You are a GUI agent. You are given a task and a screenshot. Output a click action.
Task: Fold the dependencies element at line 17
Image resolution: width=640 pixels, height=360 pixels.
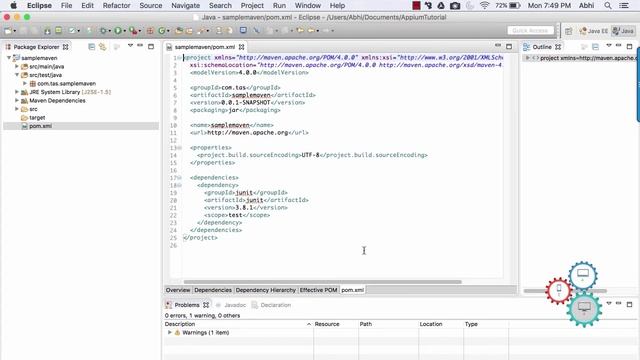180,178
